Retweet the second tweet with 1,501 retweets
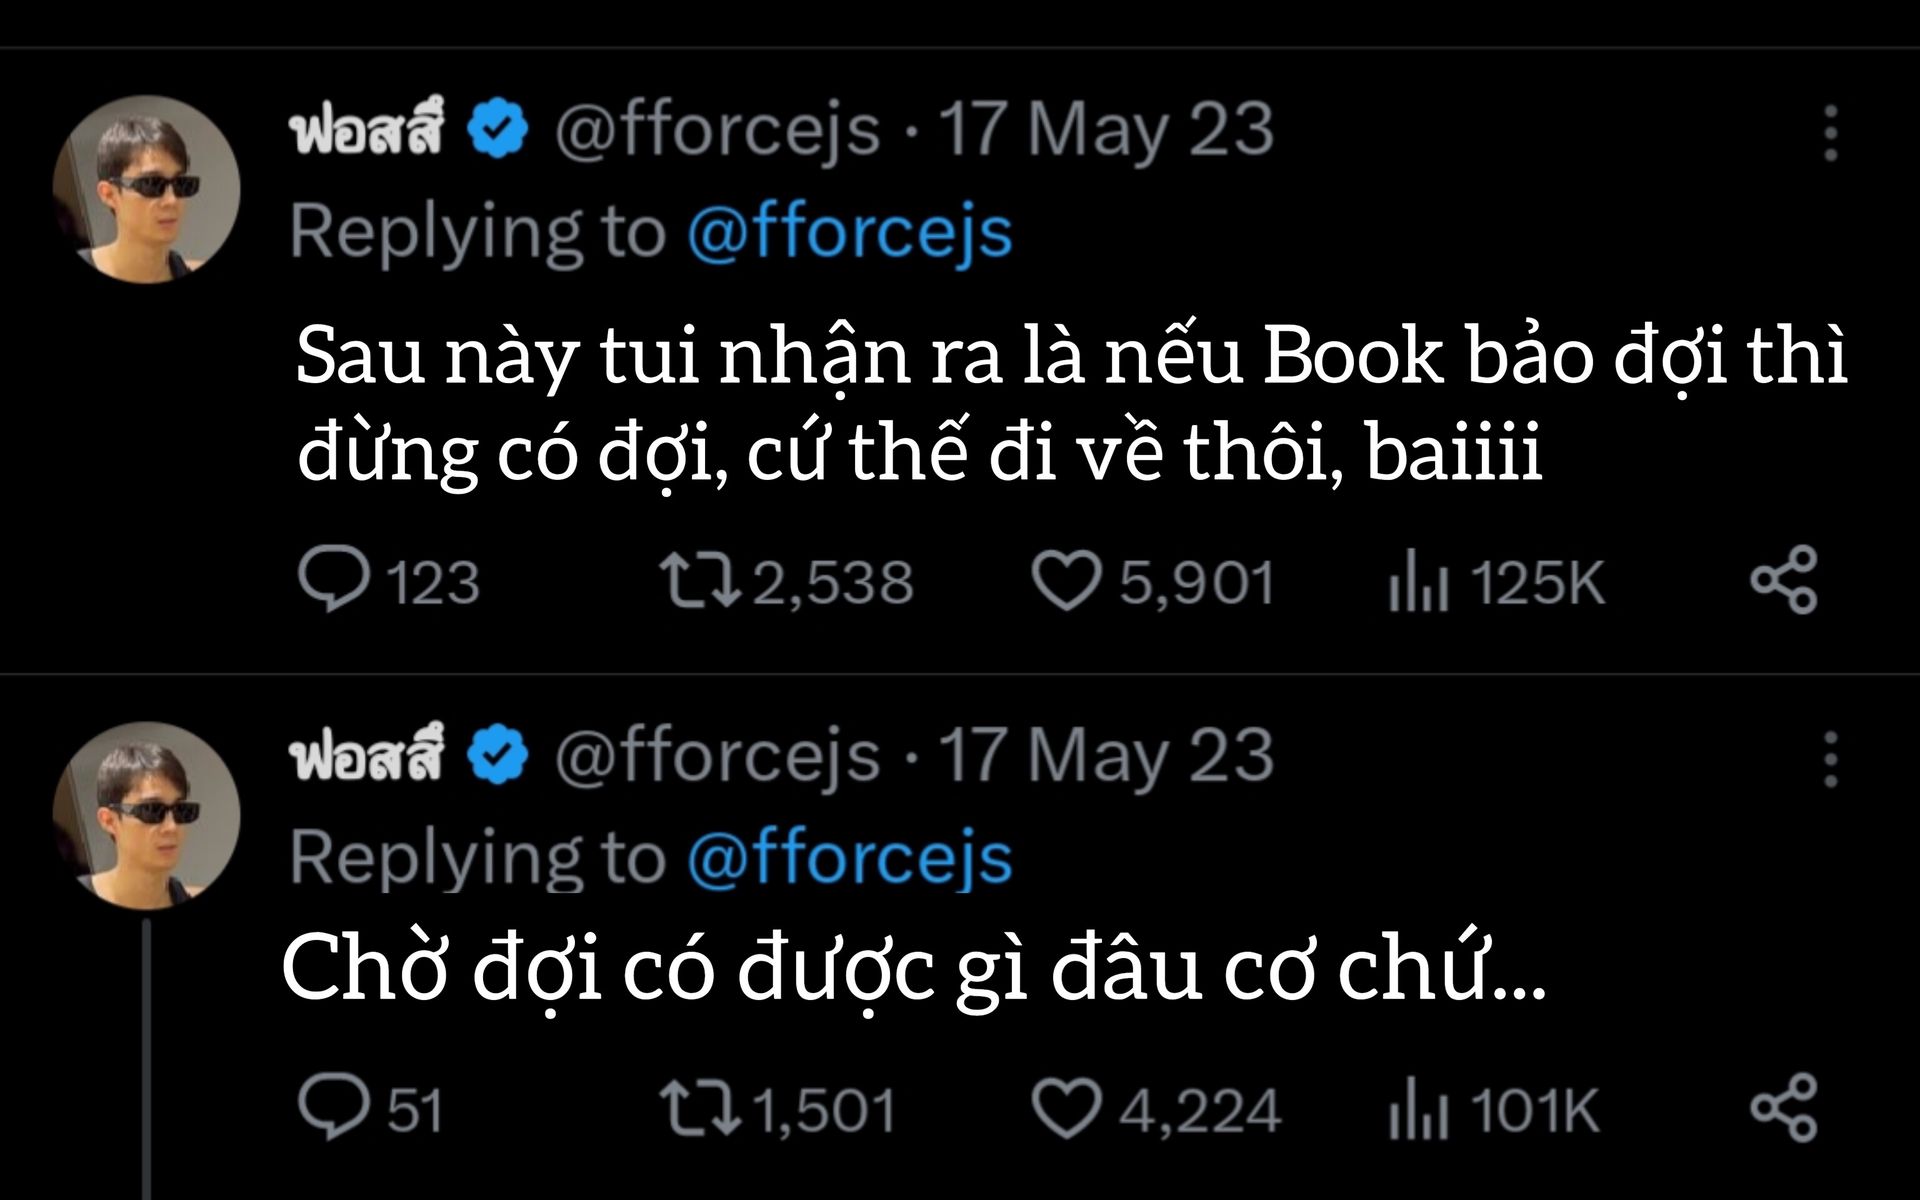 [699, 1109]
